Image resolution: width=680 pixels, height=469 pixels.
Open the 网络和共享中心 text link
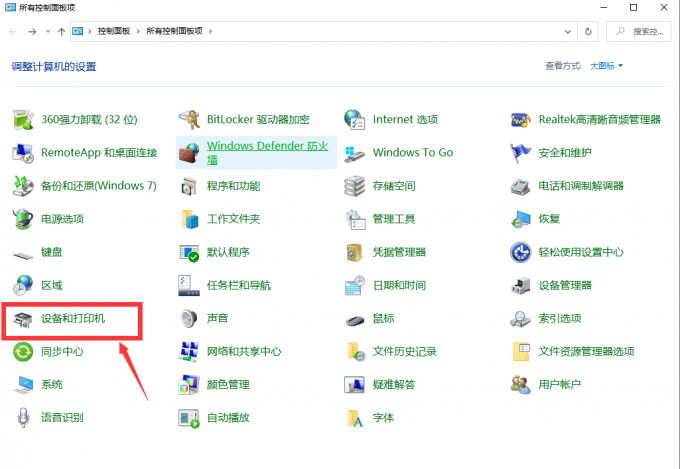point(244,351)
